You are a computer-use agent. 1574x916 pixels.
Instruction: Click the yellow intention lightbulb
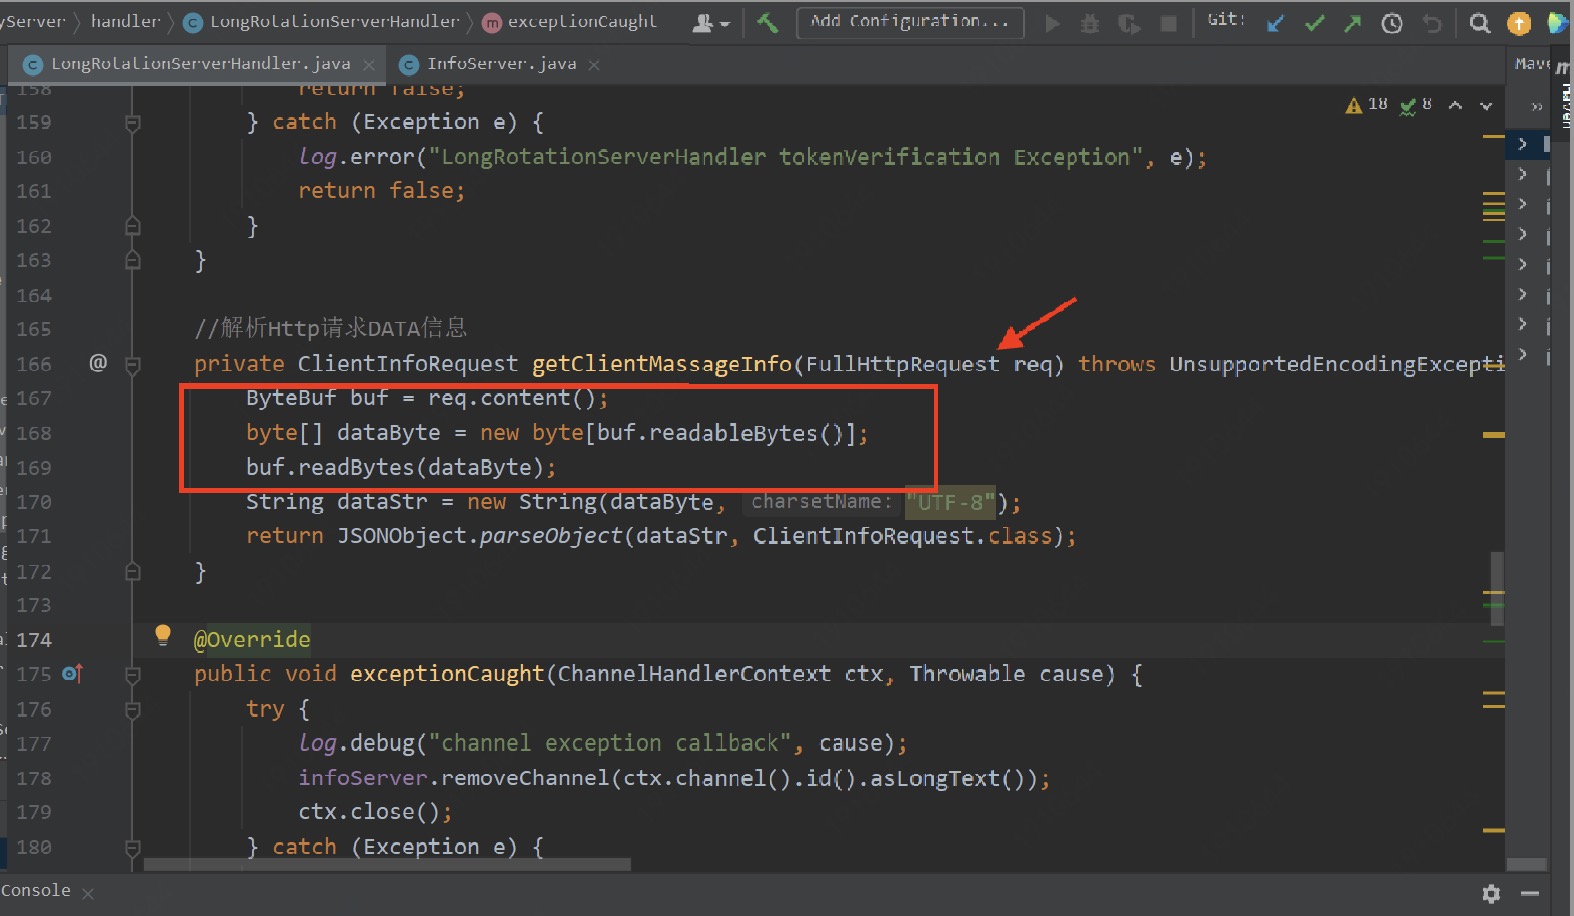coord(163,635)
